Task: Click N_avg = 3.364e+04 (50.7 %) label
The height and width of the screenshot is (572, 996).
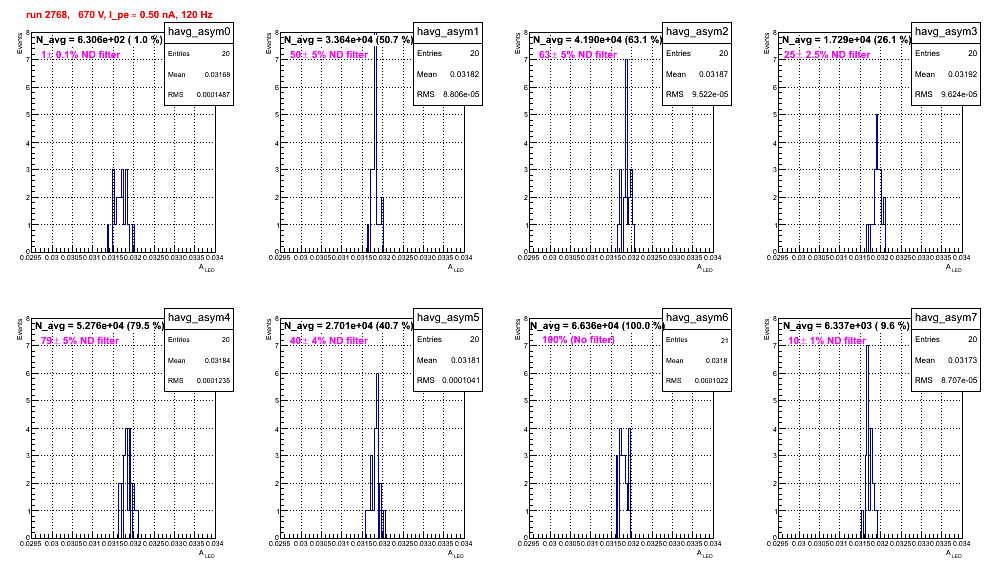Action: tap(348, 39)
